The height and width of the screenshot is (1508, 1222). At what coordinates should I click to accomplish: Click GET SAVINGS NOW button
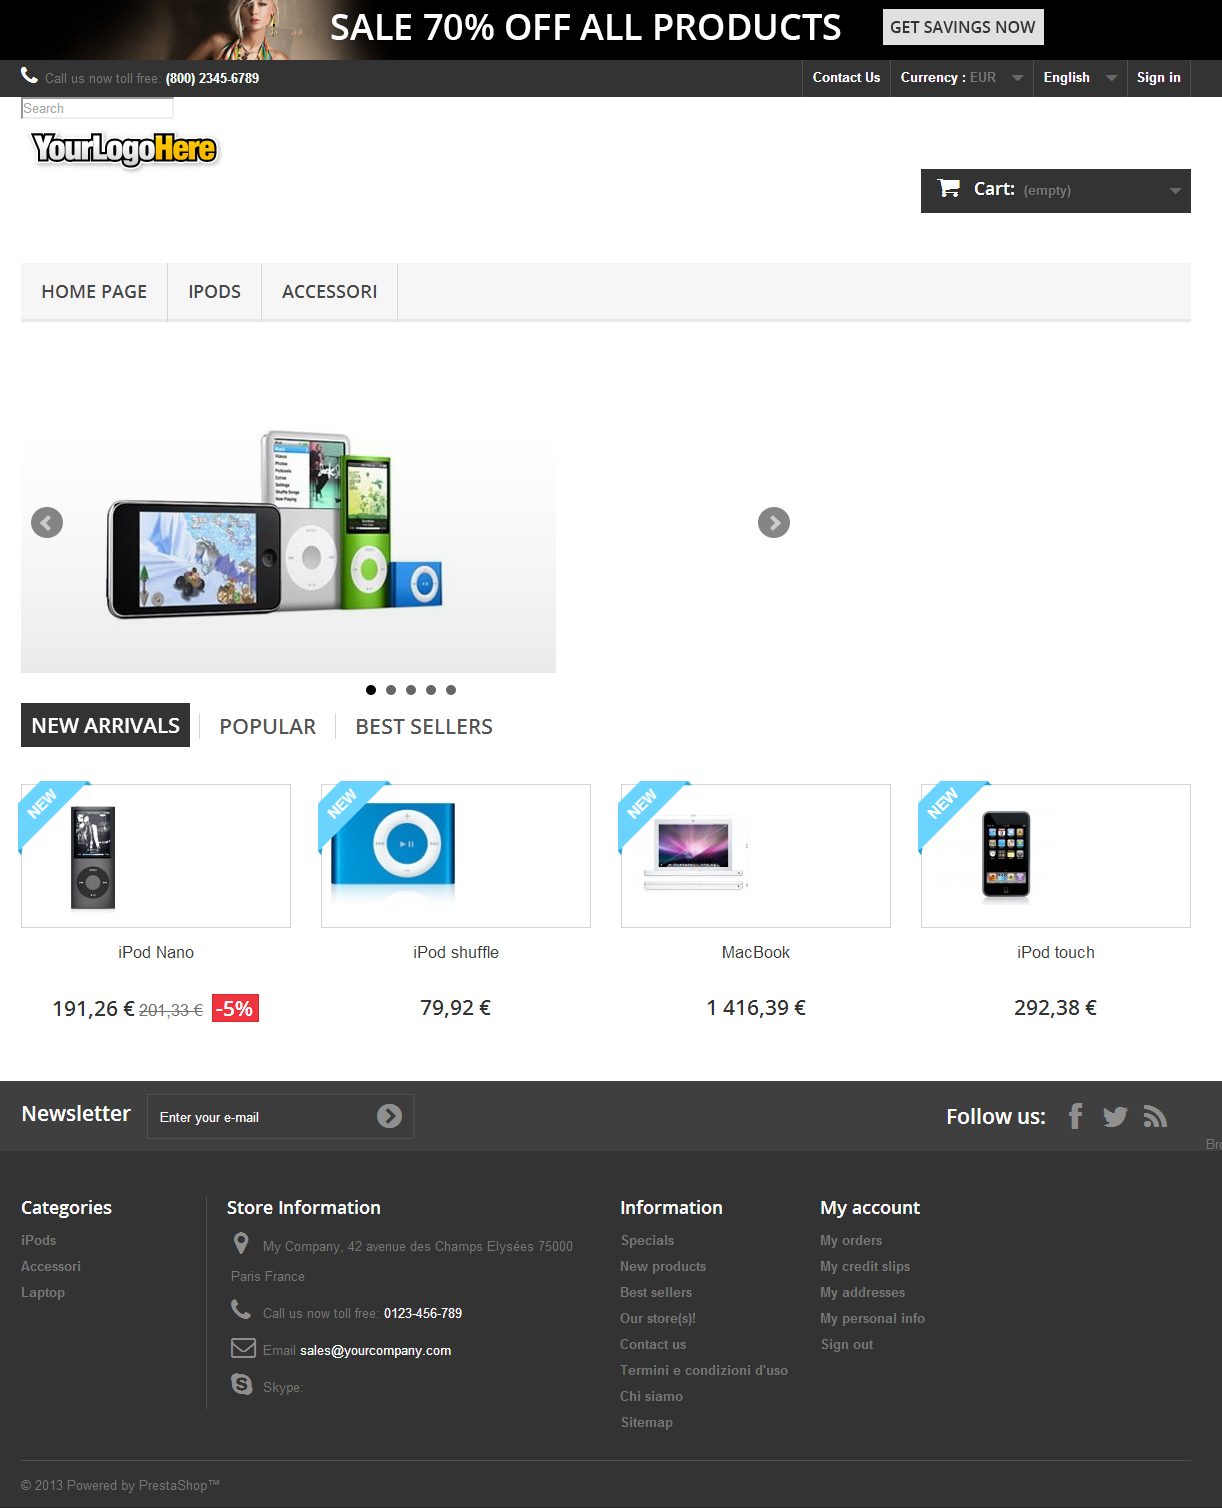963,27
